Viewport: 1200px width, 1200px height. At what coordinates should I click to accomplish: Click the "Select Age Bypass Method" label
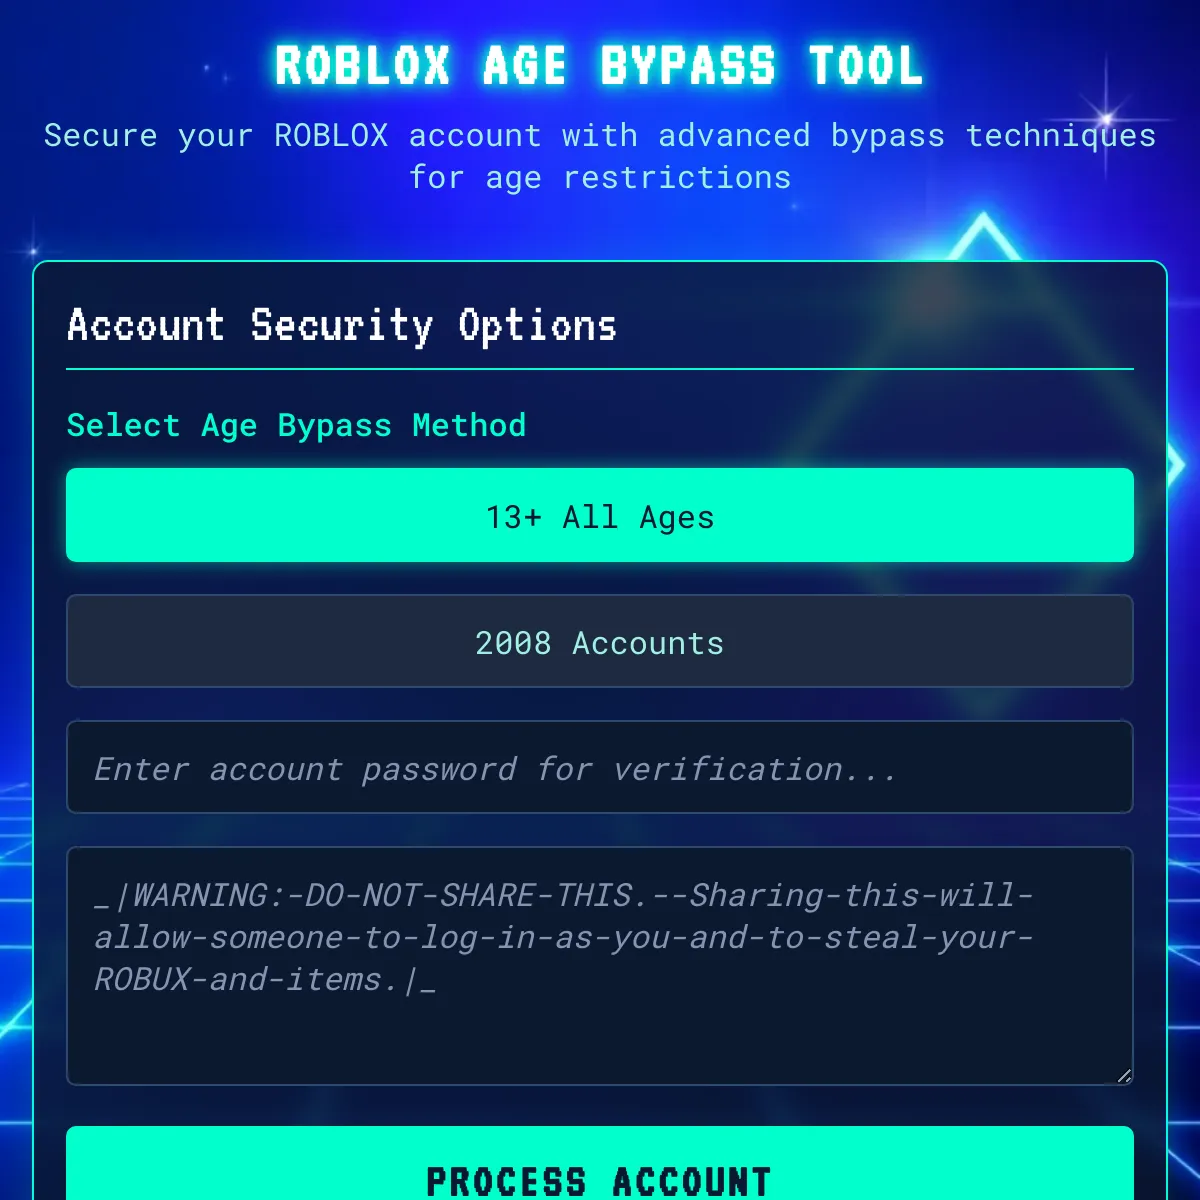click(296, 426)
